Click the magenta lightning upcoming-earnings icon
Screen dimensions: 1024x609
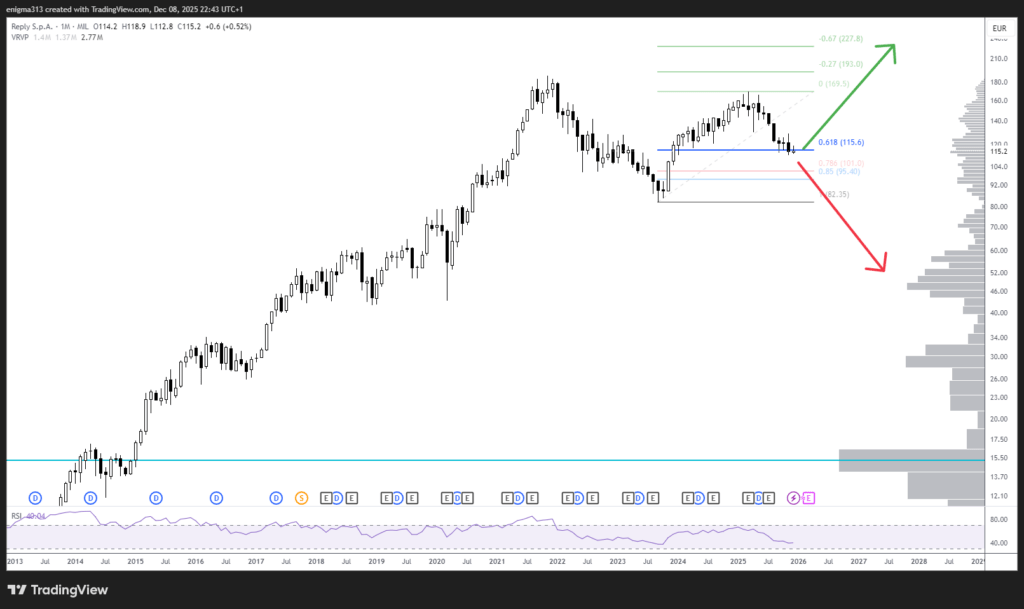791,497
